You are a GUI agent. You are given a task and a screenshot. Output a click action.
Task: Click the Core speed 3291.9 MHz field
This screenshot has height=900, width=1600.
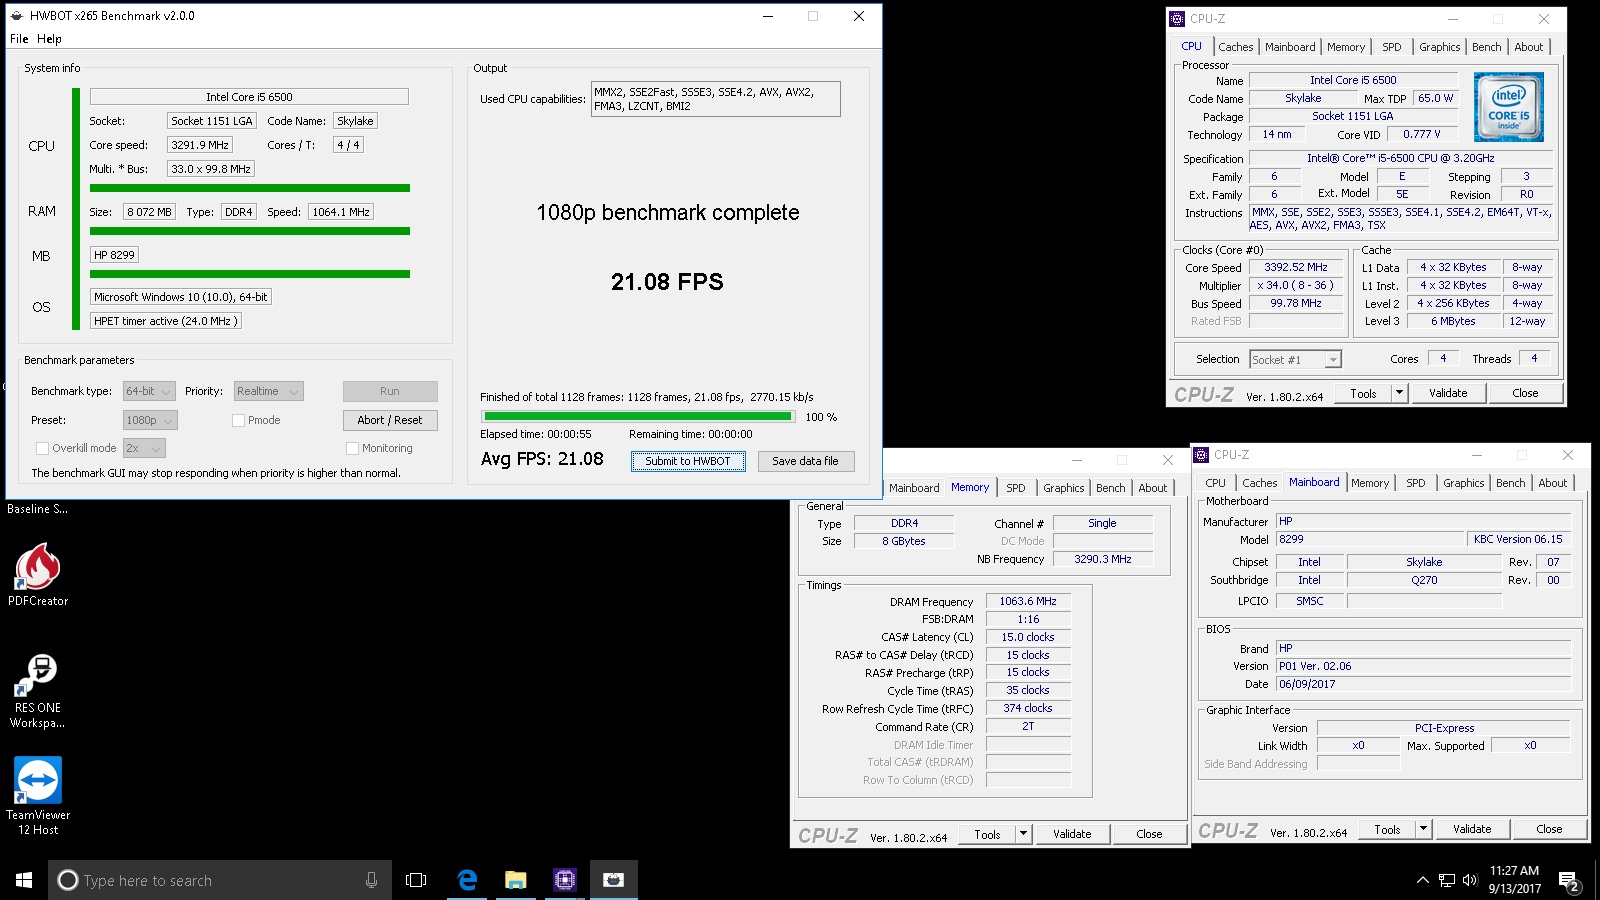[x=200, y=145]
